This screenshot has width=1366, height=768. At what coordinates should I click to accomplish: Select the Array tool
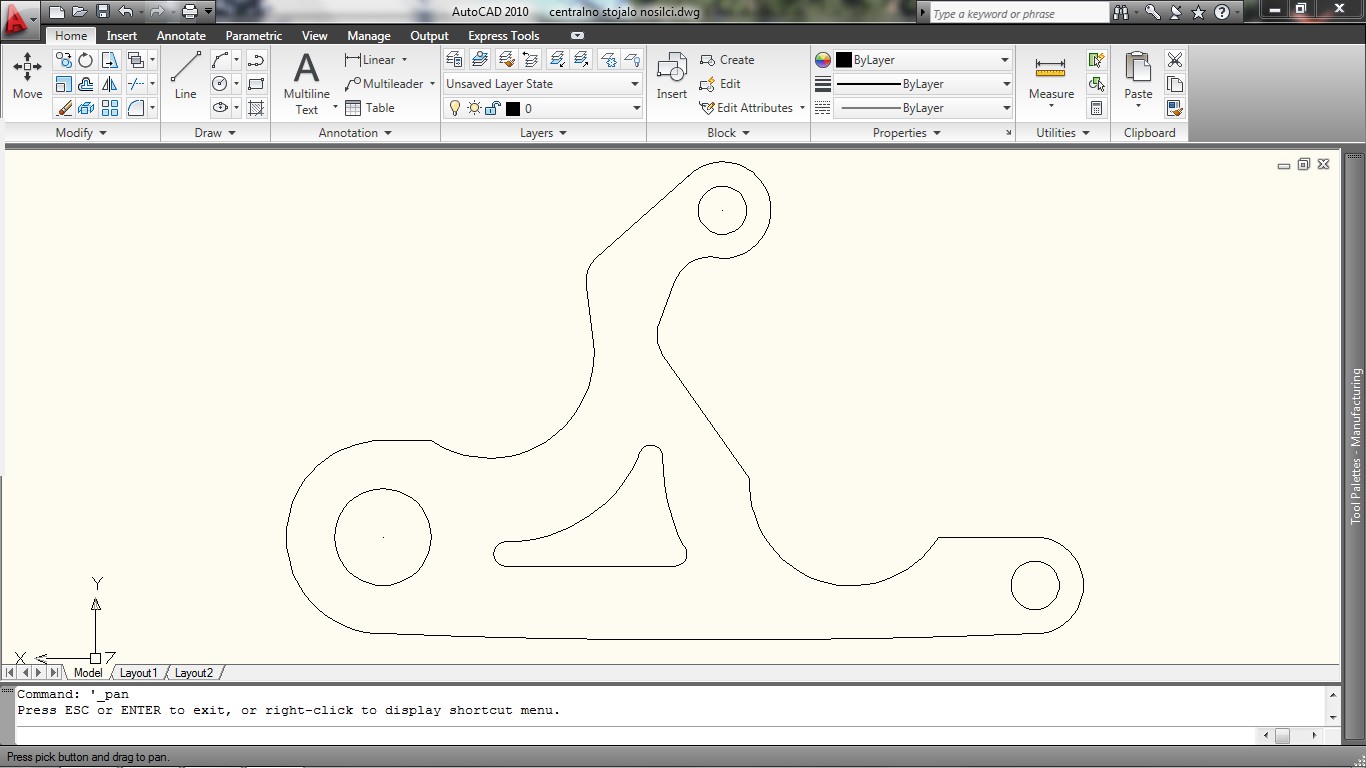point(110,108)
